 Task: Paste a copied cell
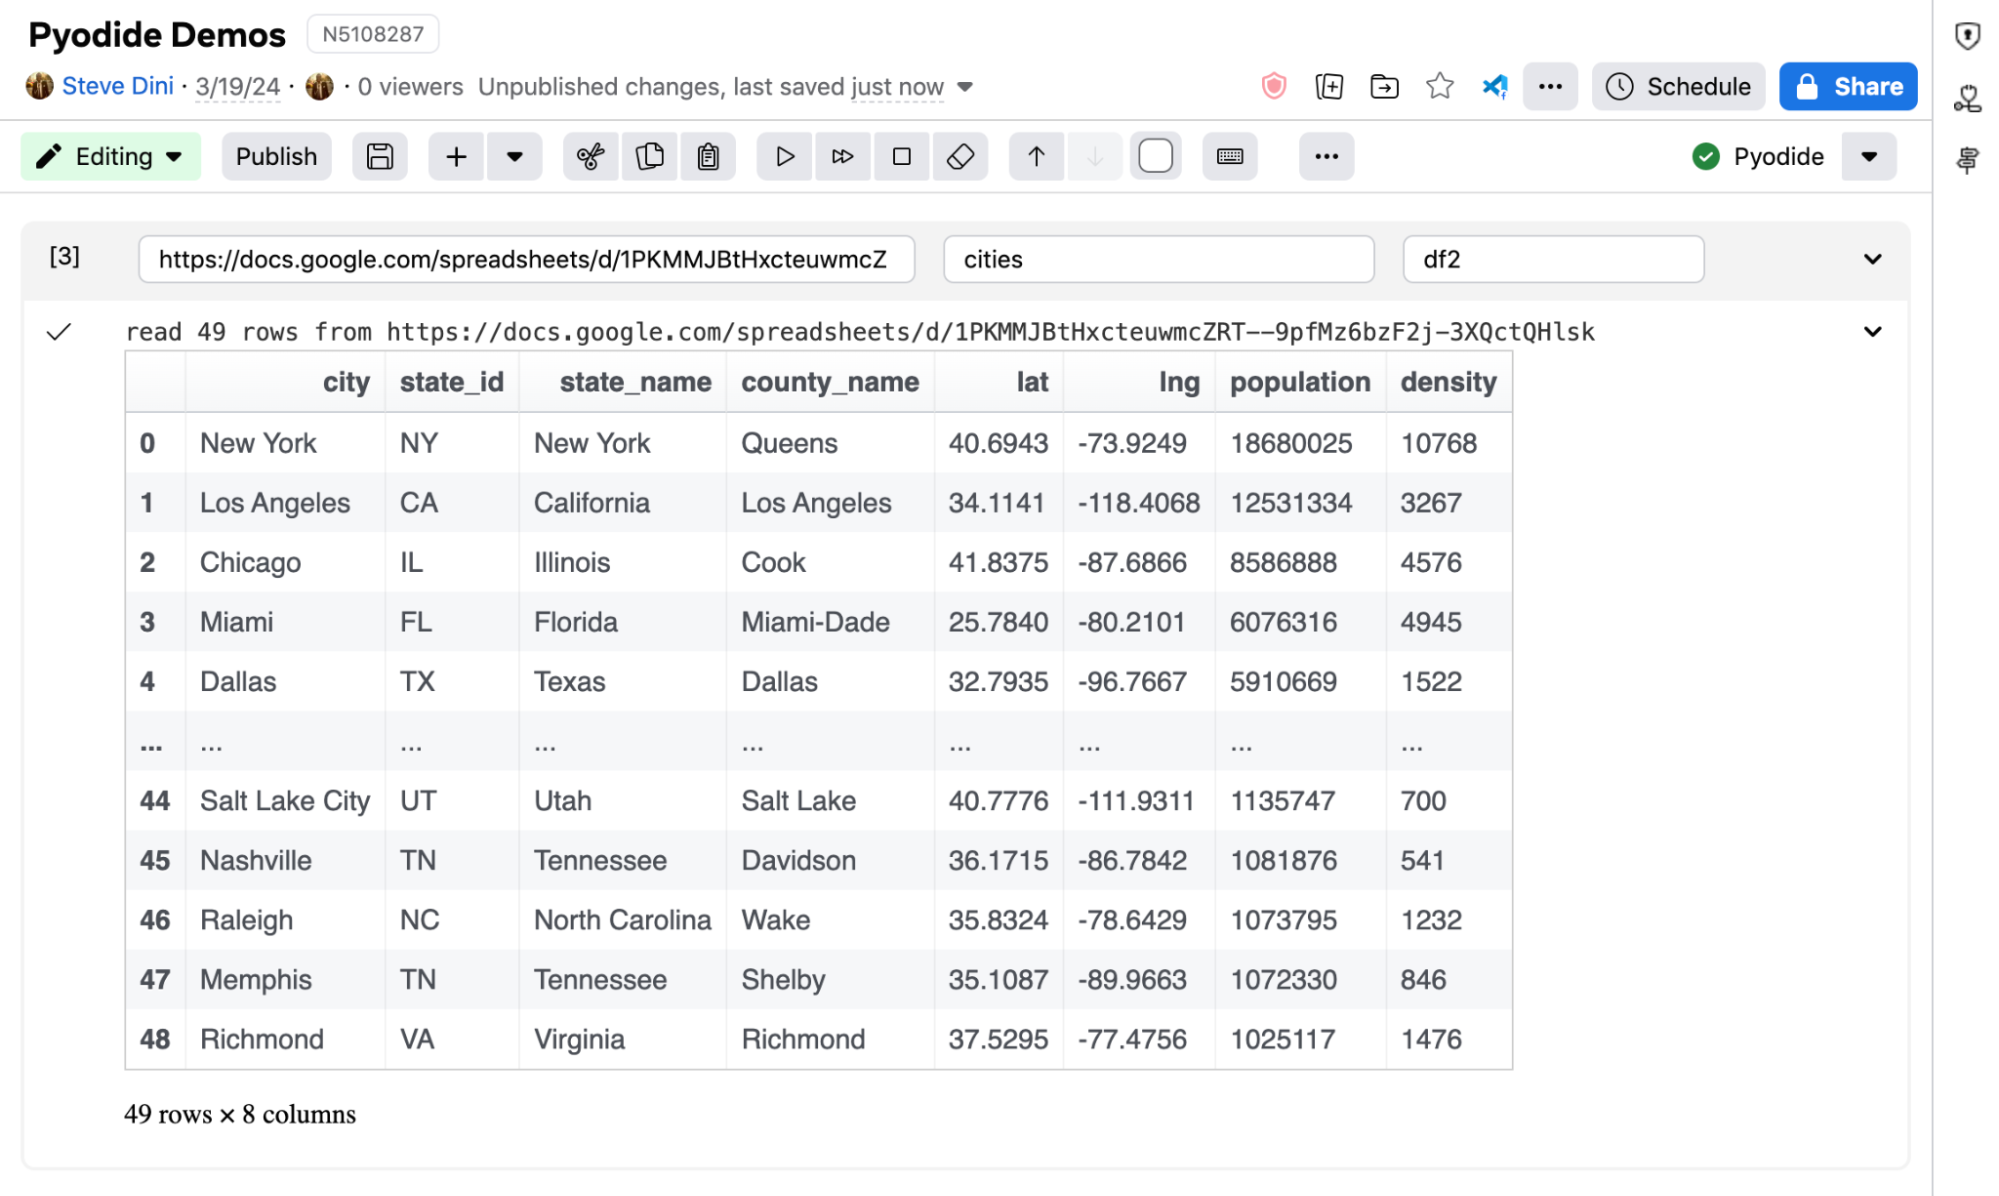(x=709, y=156)
